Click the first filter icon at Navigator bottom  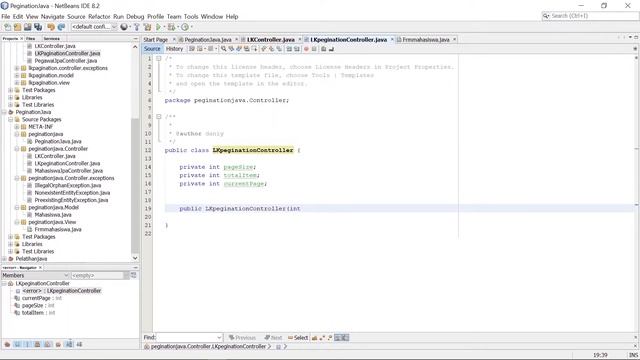7,344
